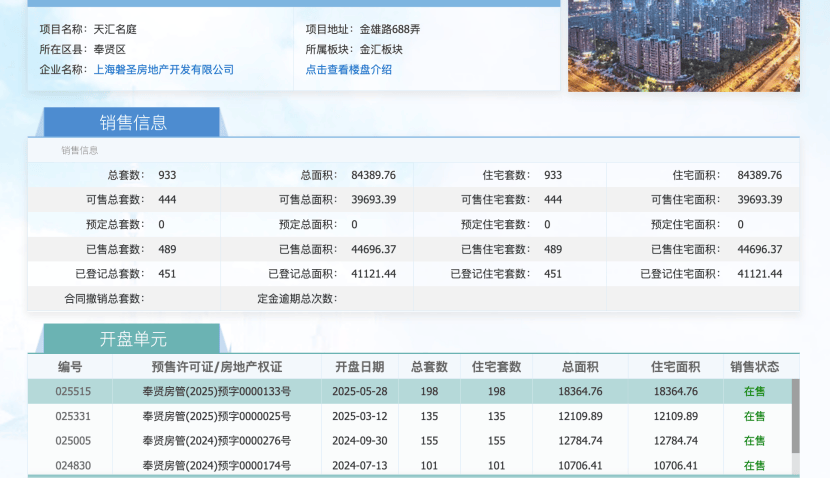The width and height of the screenshot is (830, 478).
Task: Click the 编号 column header
Action: pos(70,367)
